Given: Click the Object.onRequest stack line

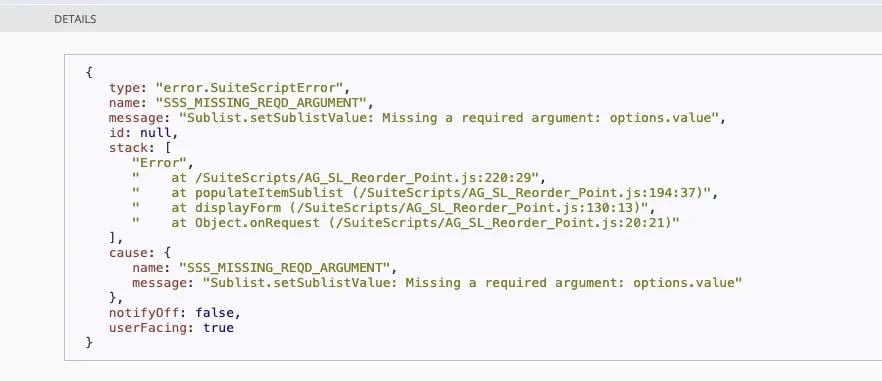Looking at the screenshot, I should 406,222.
